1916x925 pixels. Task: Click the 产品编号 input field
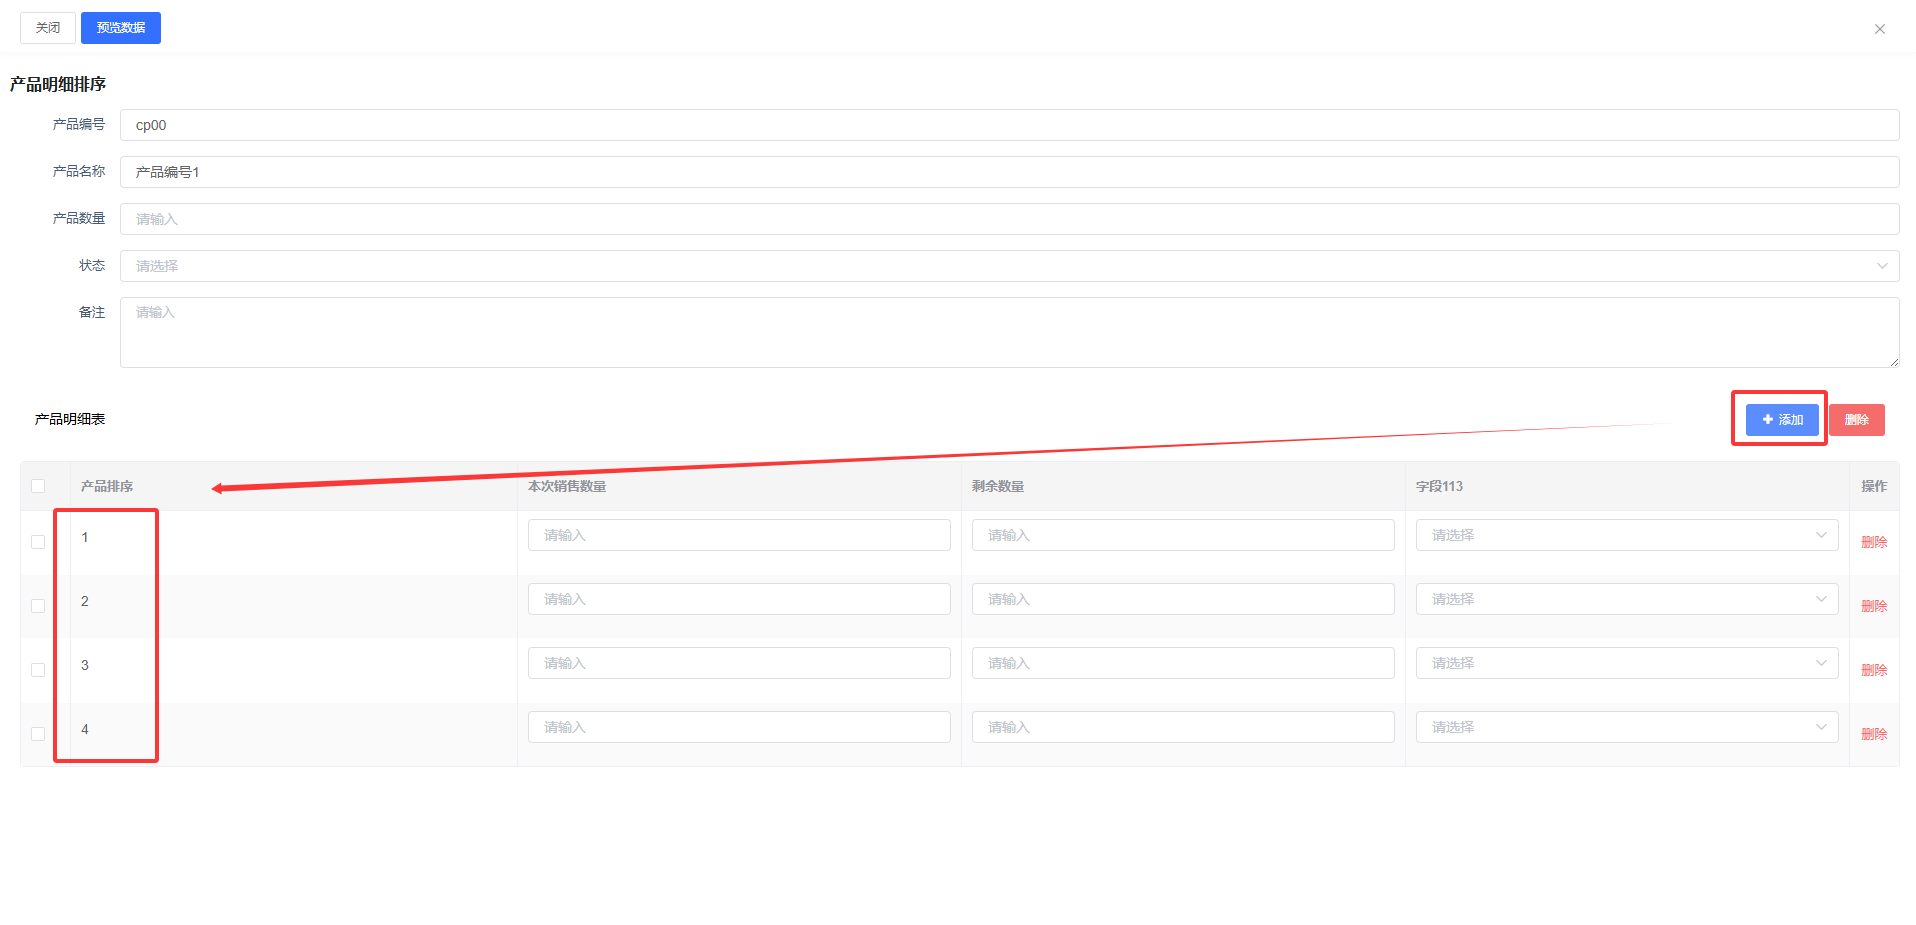pos(1009,125)
